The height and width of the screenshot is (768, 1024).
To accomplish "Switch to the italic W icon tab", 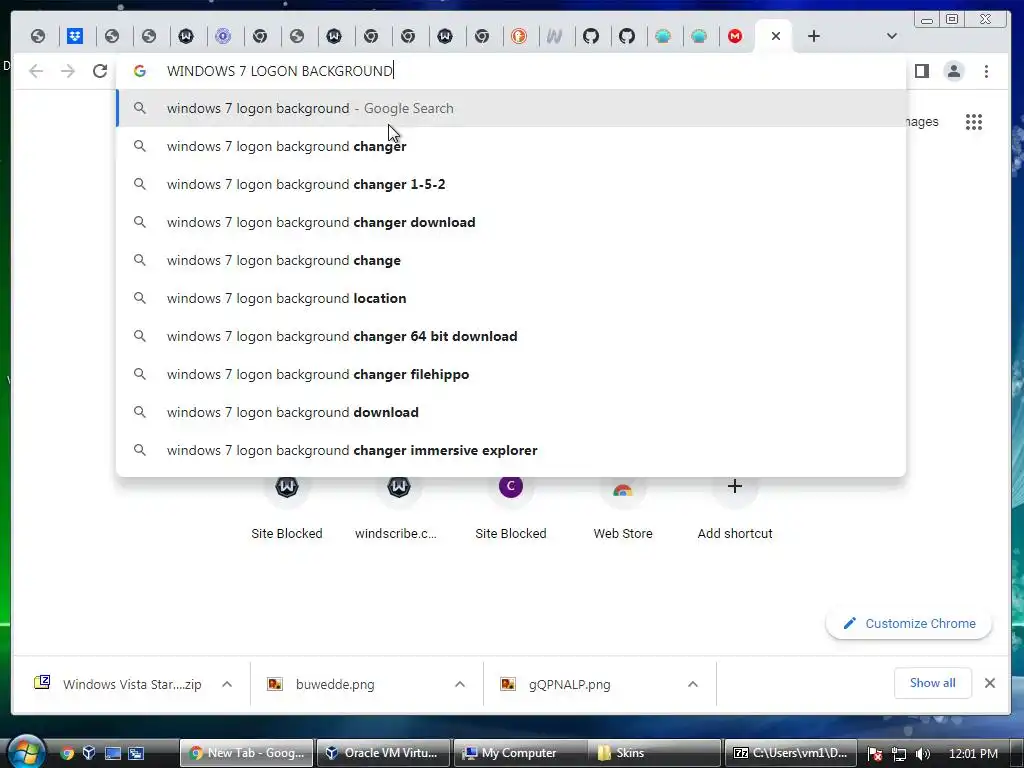I will pyautogui.click(x=554, y=37).
